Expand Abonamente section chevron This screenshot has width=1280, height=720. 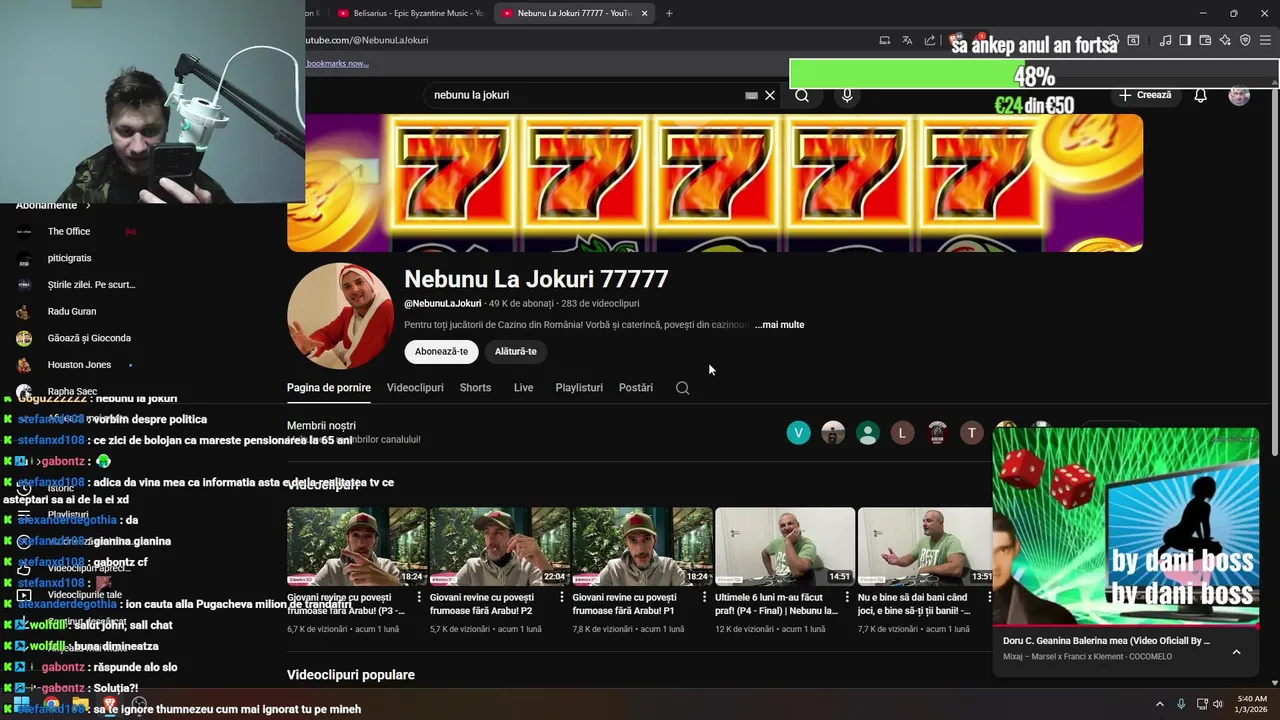pyautogui.click(x=88, y=206)
